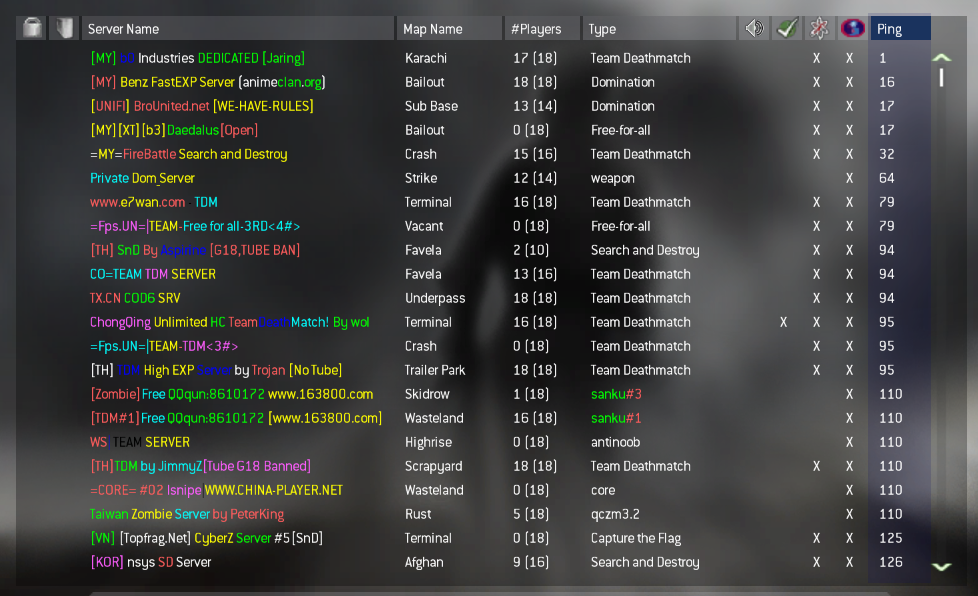Select Taiwan Zombie Server by PeterKing
The width and height of the screenshot is (978, 596).
tap(187, 514)
